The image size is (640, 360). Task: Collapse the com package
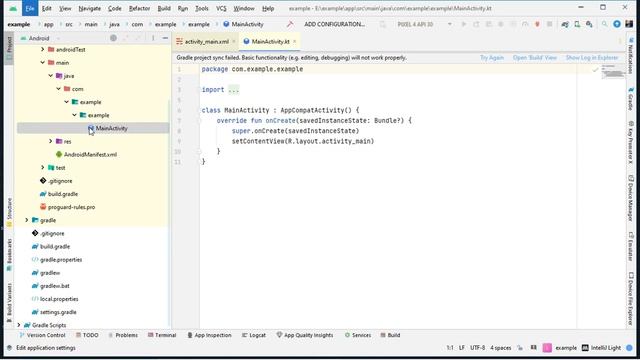point(58,89)
